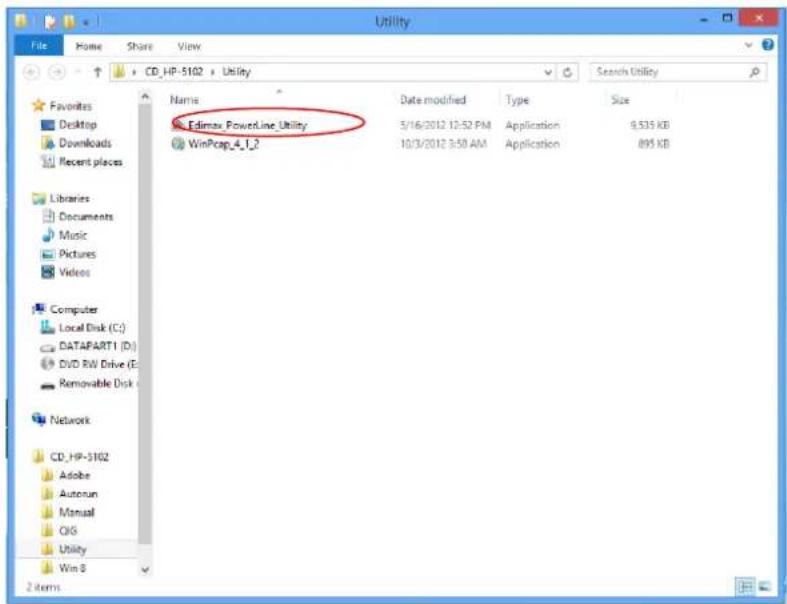This screenshot has width=787, height=604.
Task: Click the Downloads folder icon
Action: tap(48, 143)
